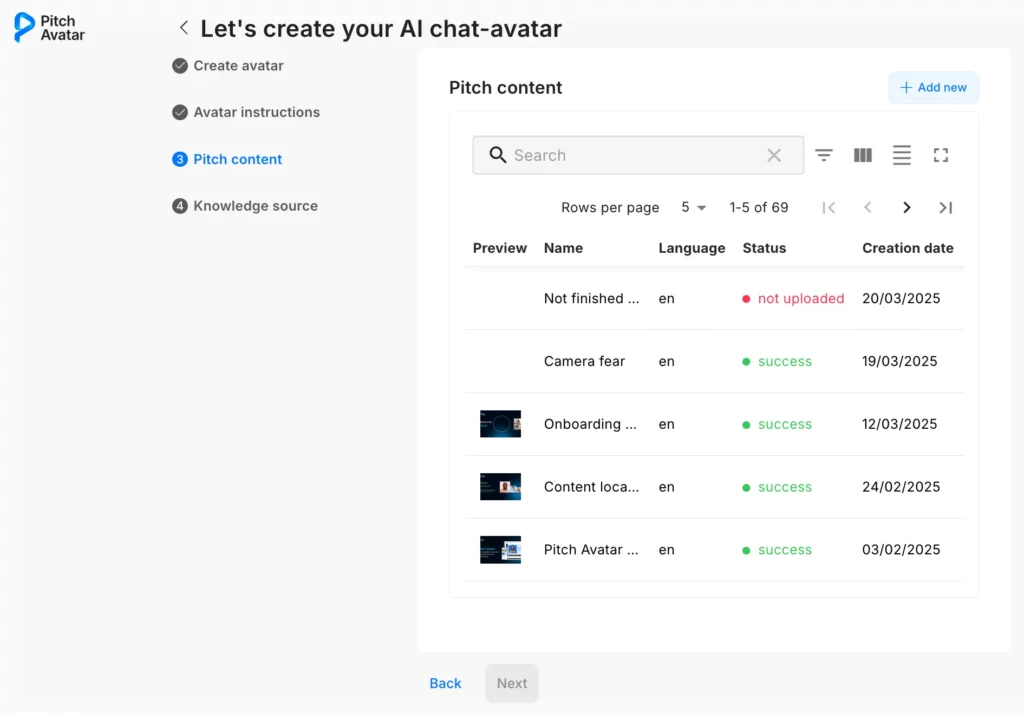Toggle table row density icon
This screenshot has width=1024, height=713.
pyautogui.click(x=902, y=155)
